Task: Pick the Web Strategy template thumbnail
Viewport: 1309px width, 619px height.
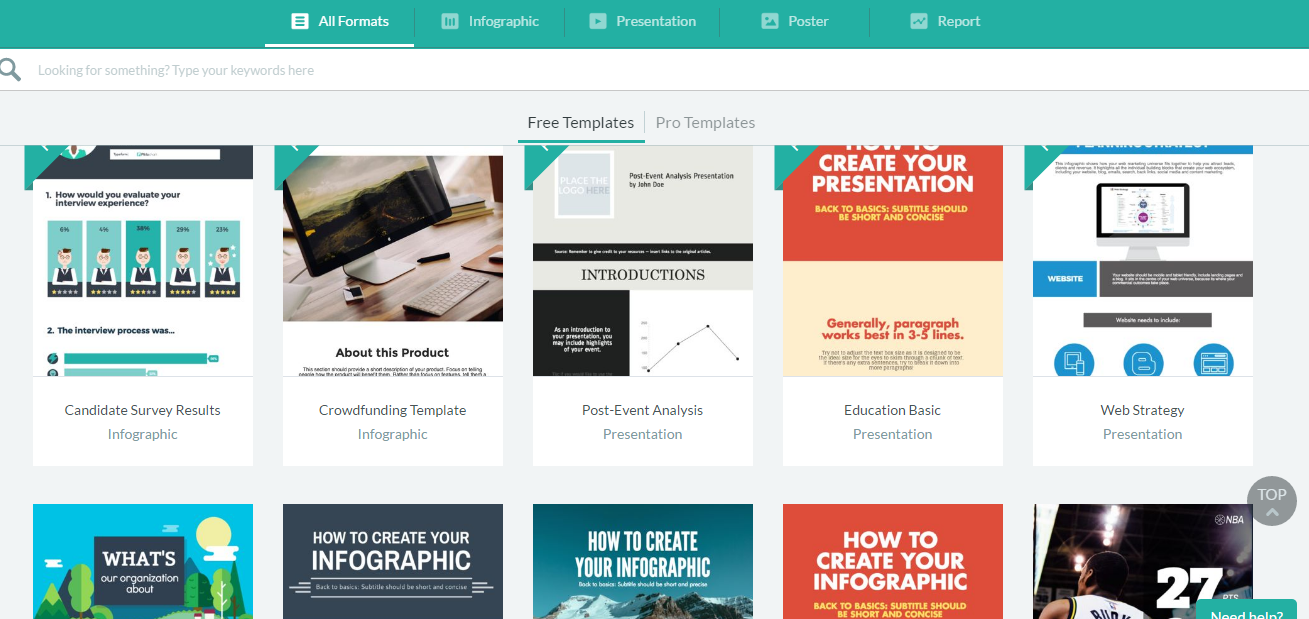Action: 1143,261
